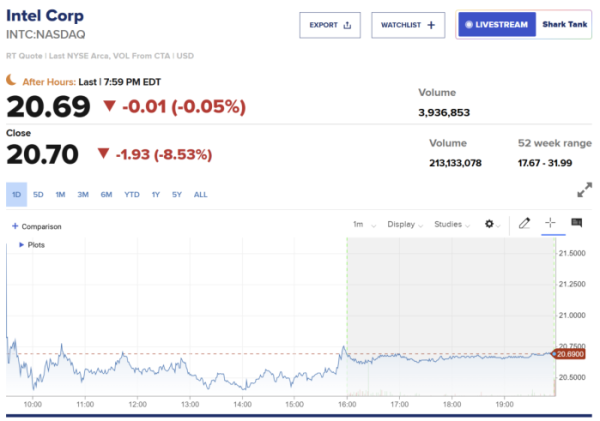Open the Studies dropdown
This screenshot has width=600, height=421.
[x=451, y=225]
